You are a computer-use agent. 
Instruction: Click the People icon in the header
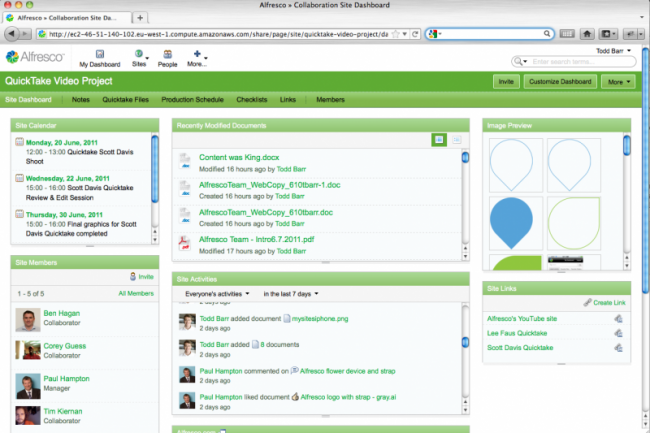coord(167,54)
